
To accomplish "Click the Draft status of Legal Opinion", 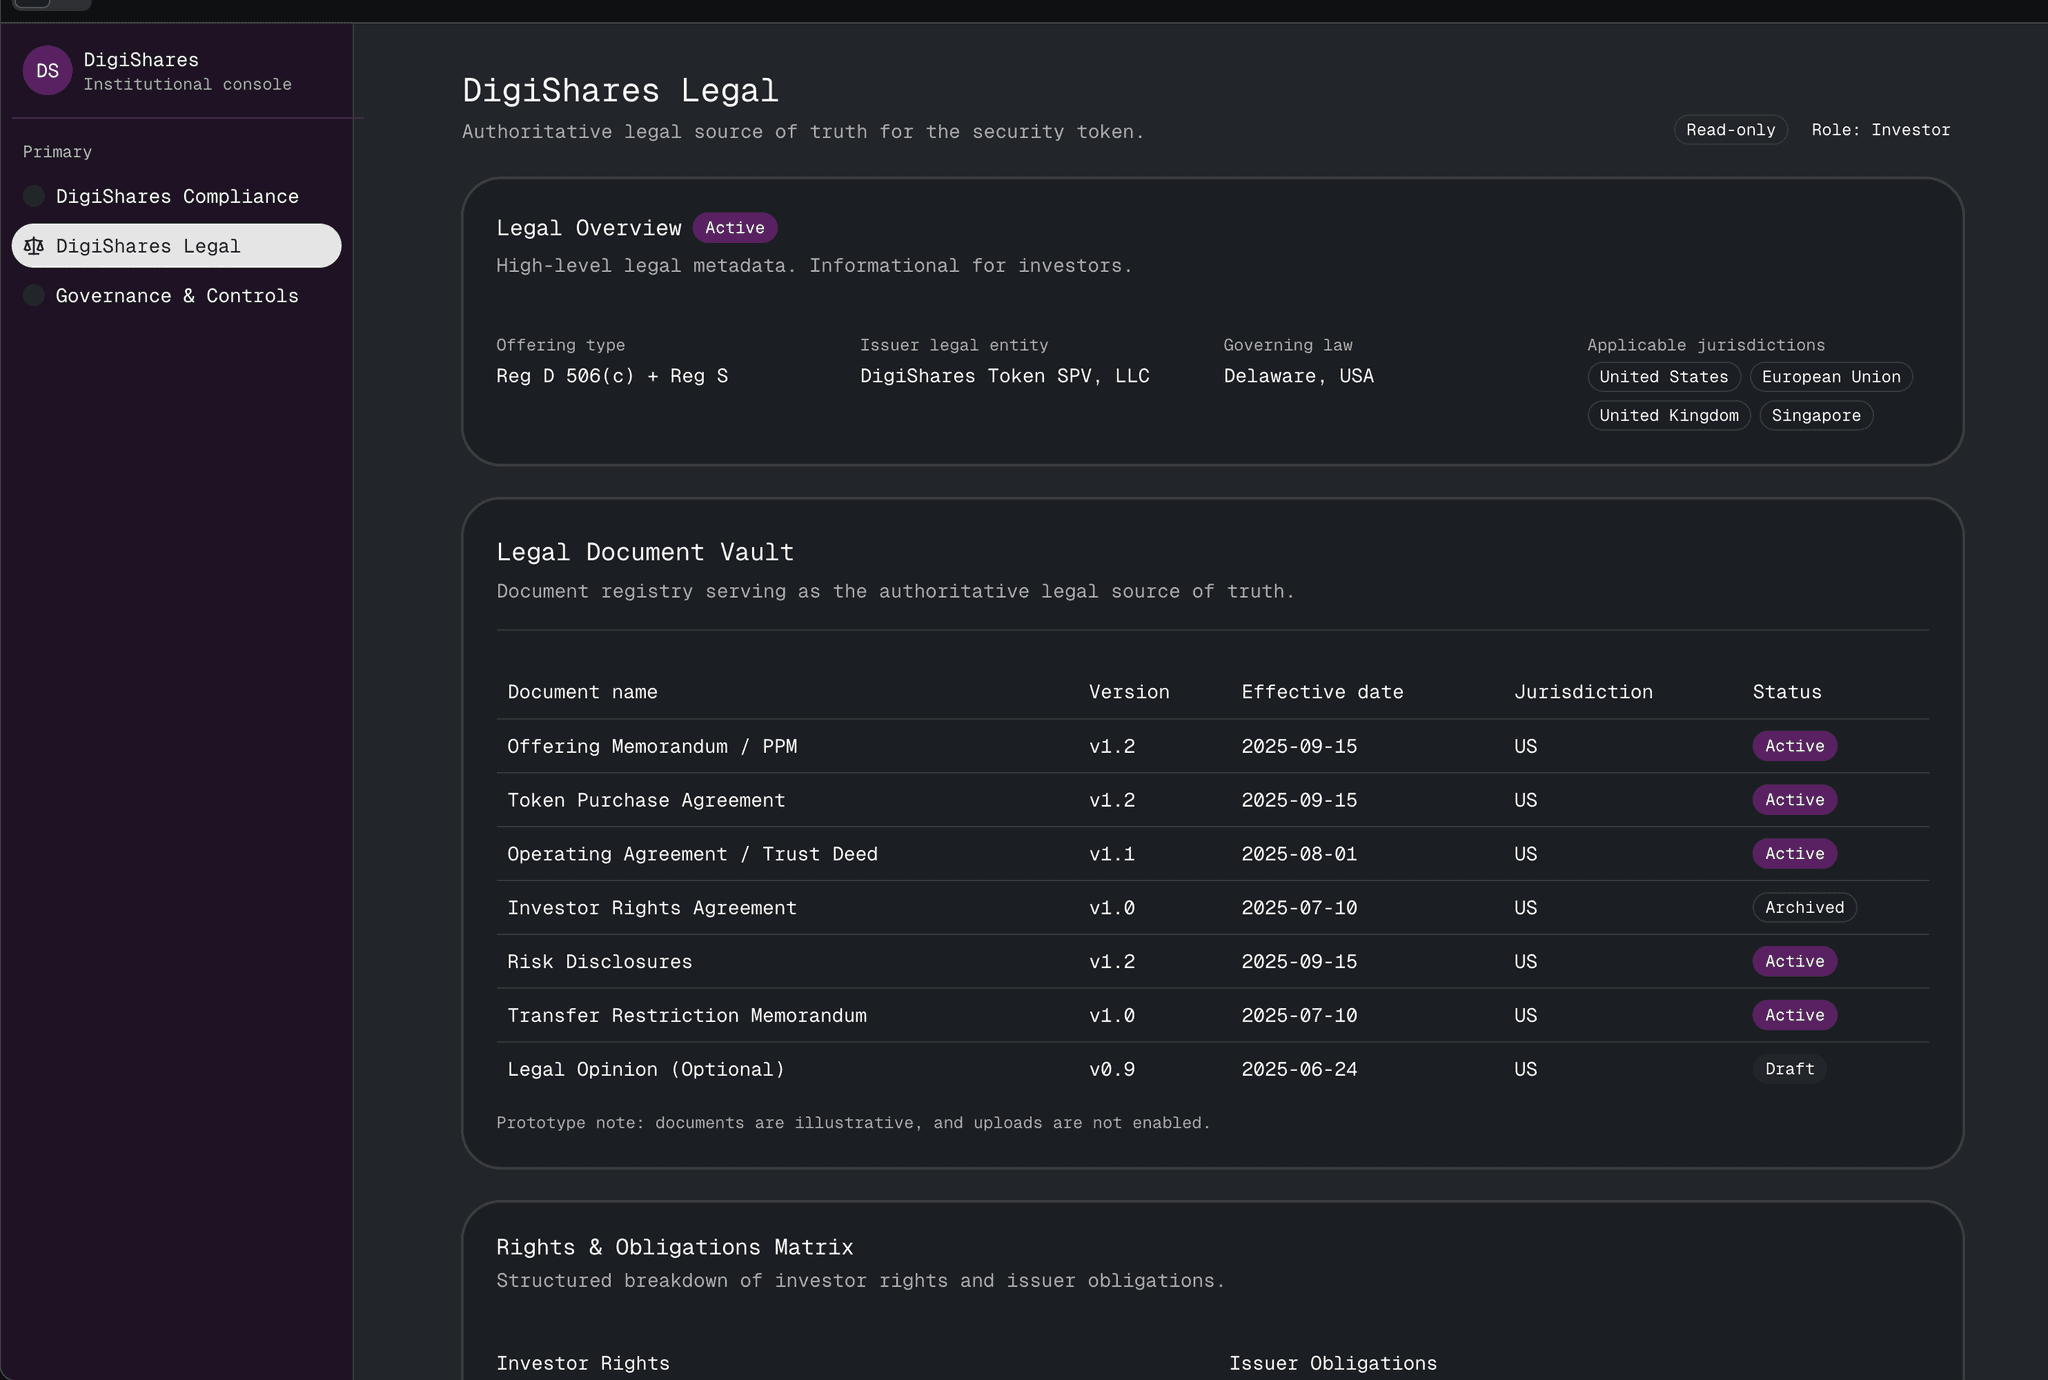I will (1788, 1069).
